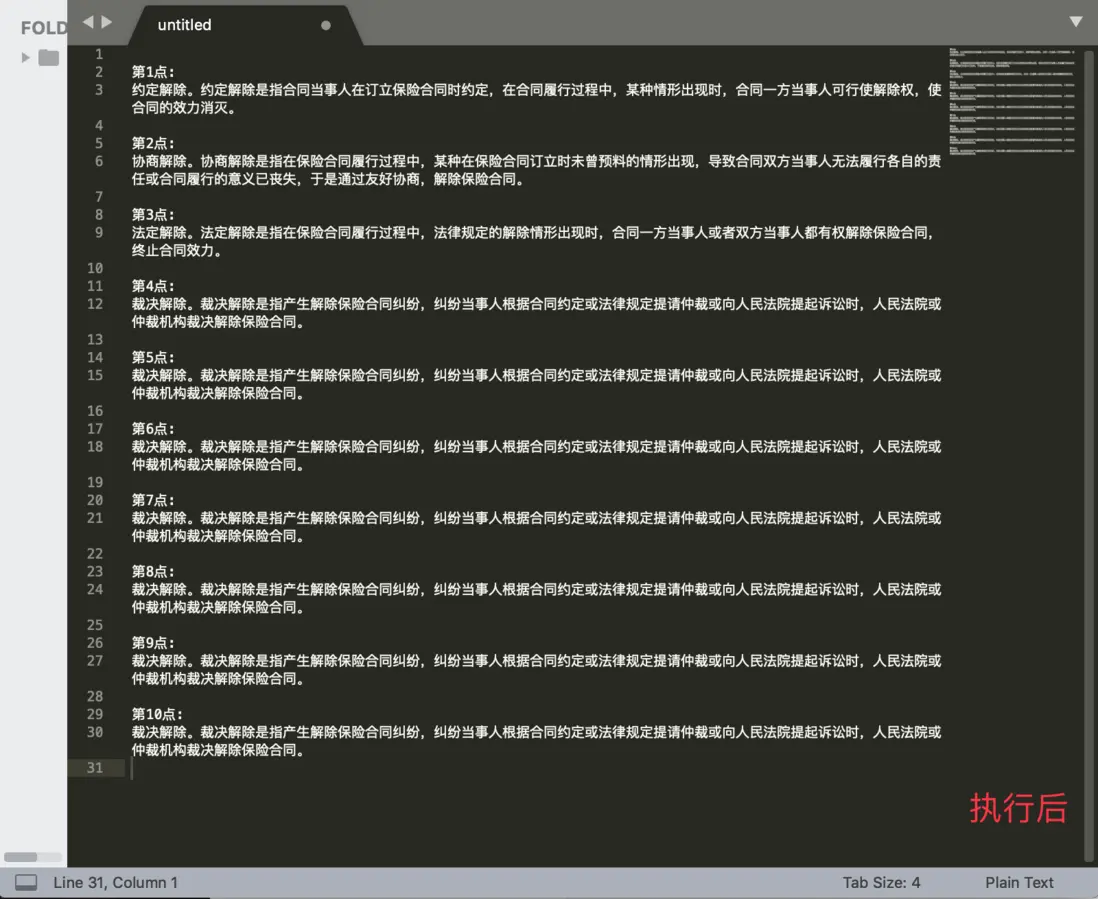Select the folder icon in the sidebar
1098x899 pixels.
coord(48,57)
